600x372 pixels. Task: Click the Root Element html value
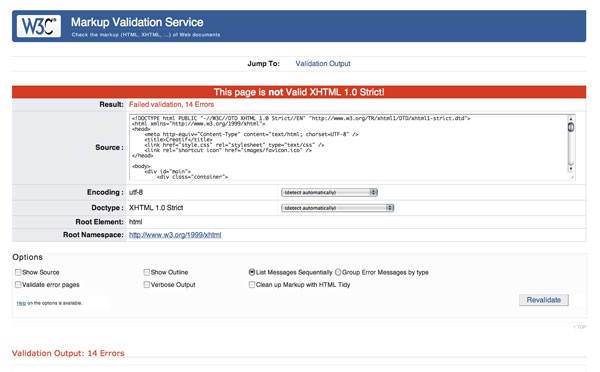135,222
